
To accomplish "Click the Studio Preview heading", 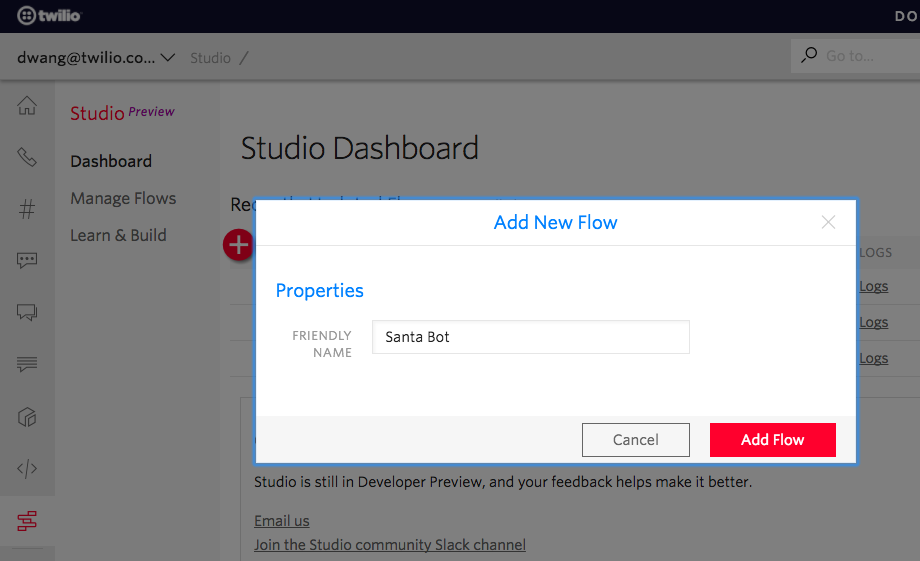I will (122, 112).
